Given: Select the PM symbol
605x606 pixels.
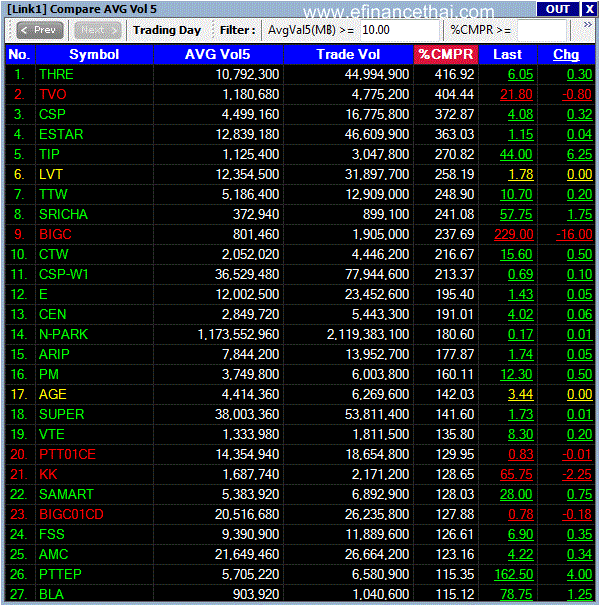Looking at the screenshot, I should [x=49, y=374].
